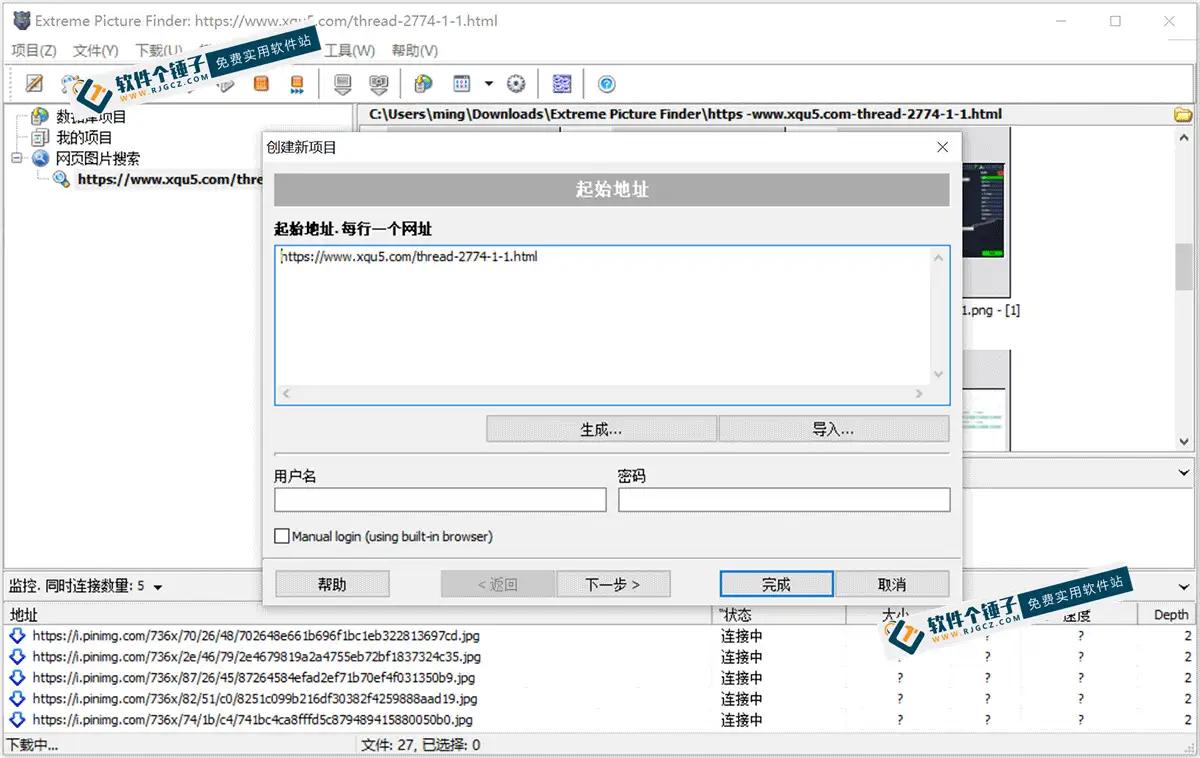This screenshot has height=758, width=1200.
Task: Click the app icon in the title bar
Action: click(20, 20)
